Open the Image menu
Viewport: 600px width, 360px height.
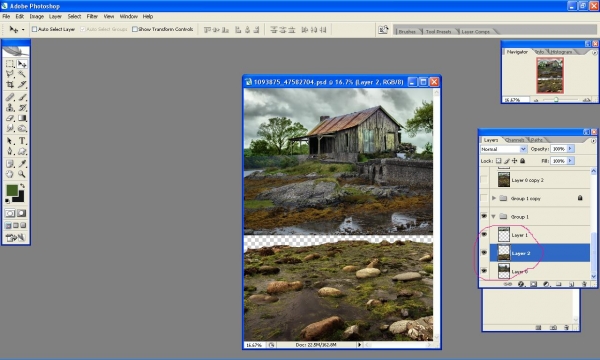(37, 16)
